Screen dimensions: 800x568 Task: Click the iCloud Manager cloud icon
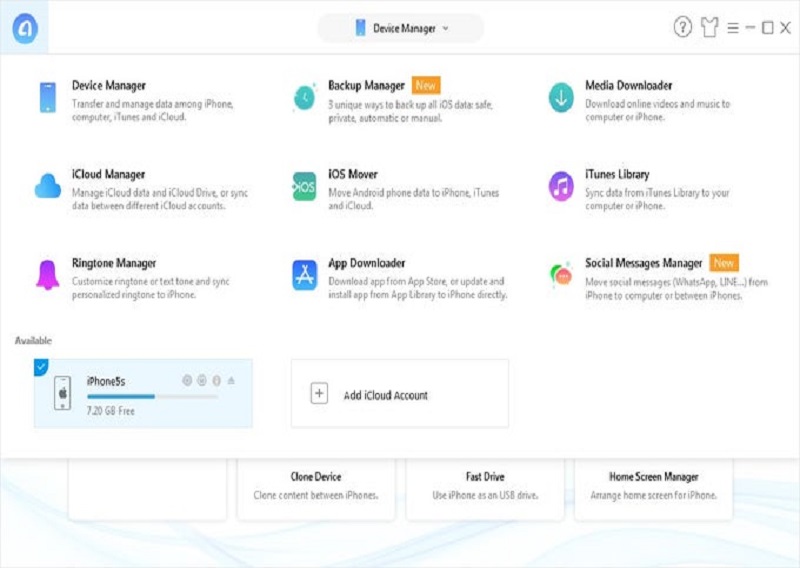click(x=48, y=186)
